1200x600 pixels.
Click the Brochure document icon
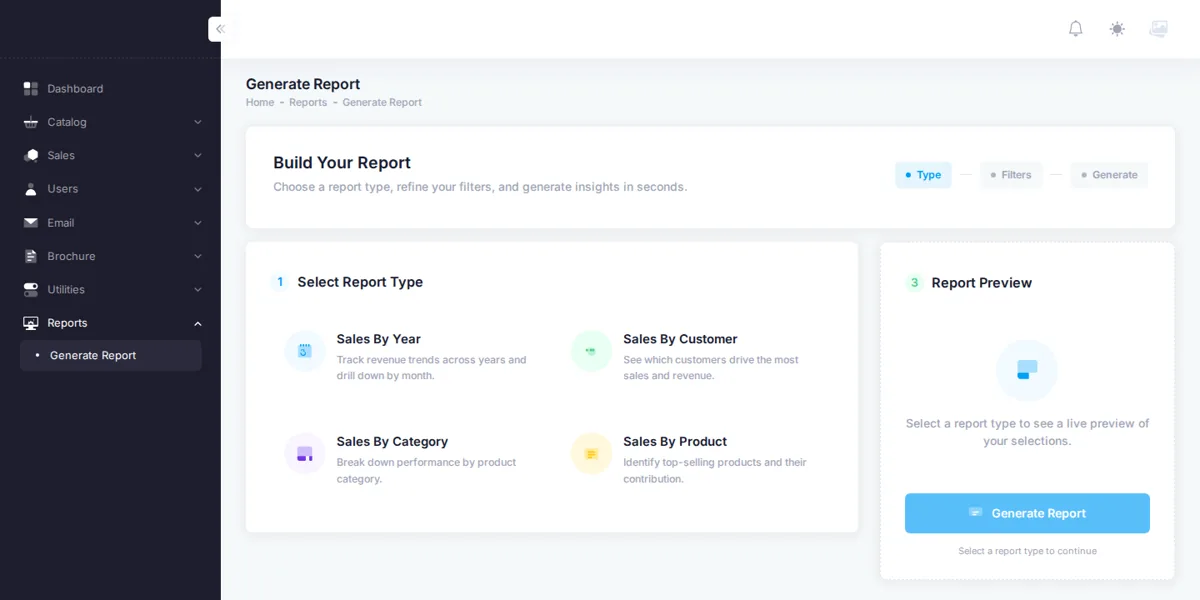click(x=31, y=256)
